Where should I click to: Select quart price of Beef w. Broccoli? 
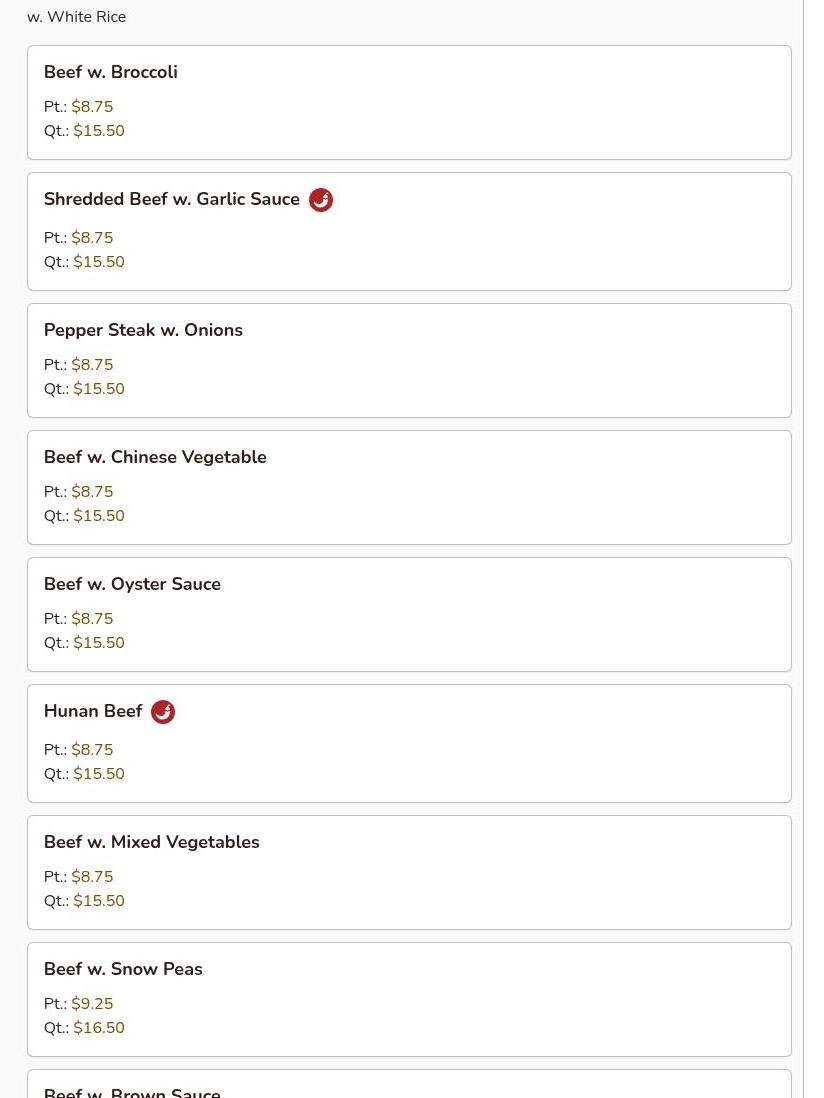pos(99,131)
